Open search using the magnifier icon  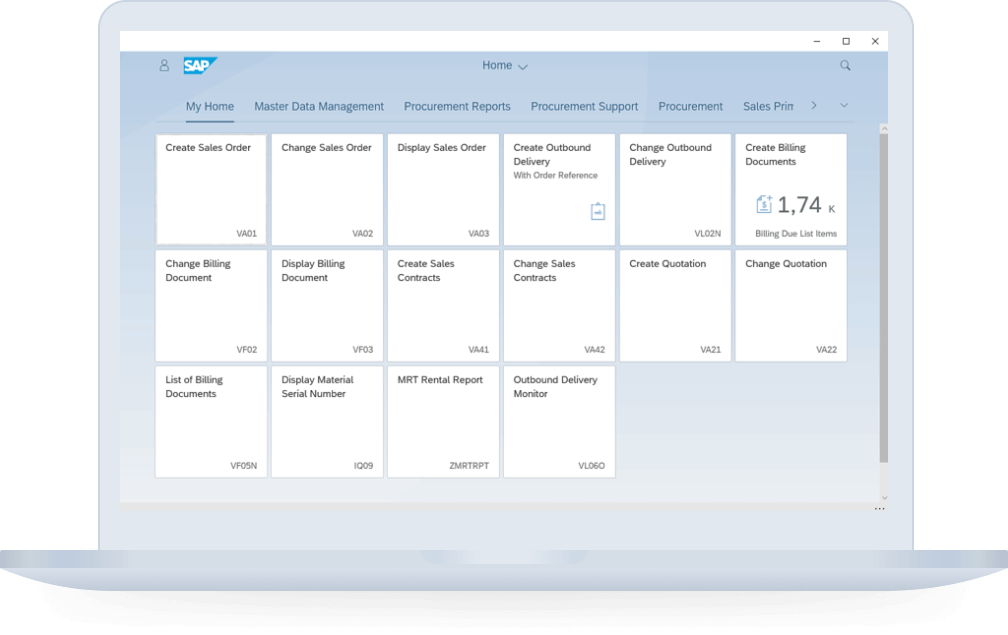pos(844,64)
